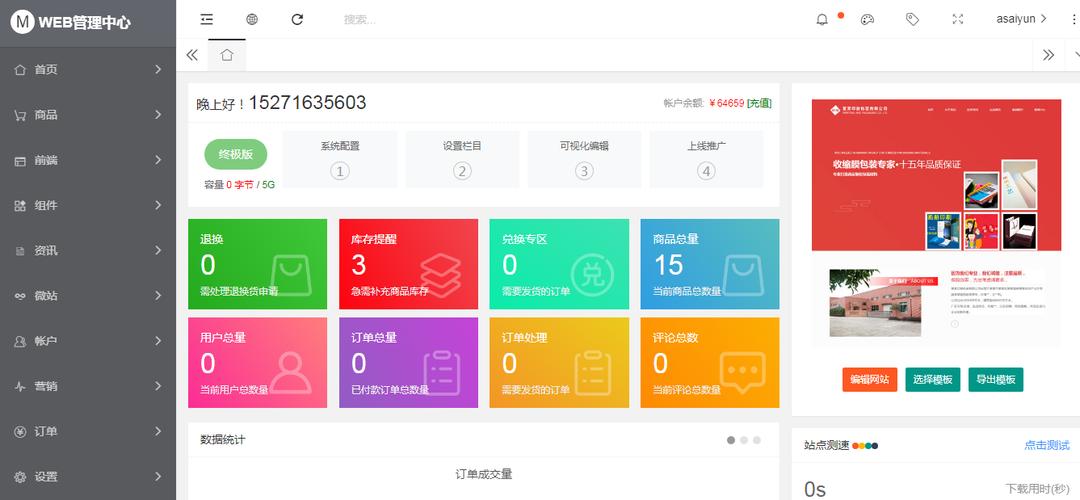Click the refresh icon in top toolbar
Viewport: 1080px width, 500px height.
point(297,19)
